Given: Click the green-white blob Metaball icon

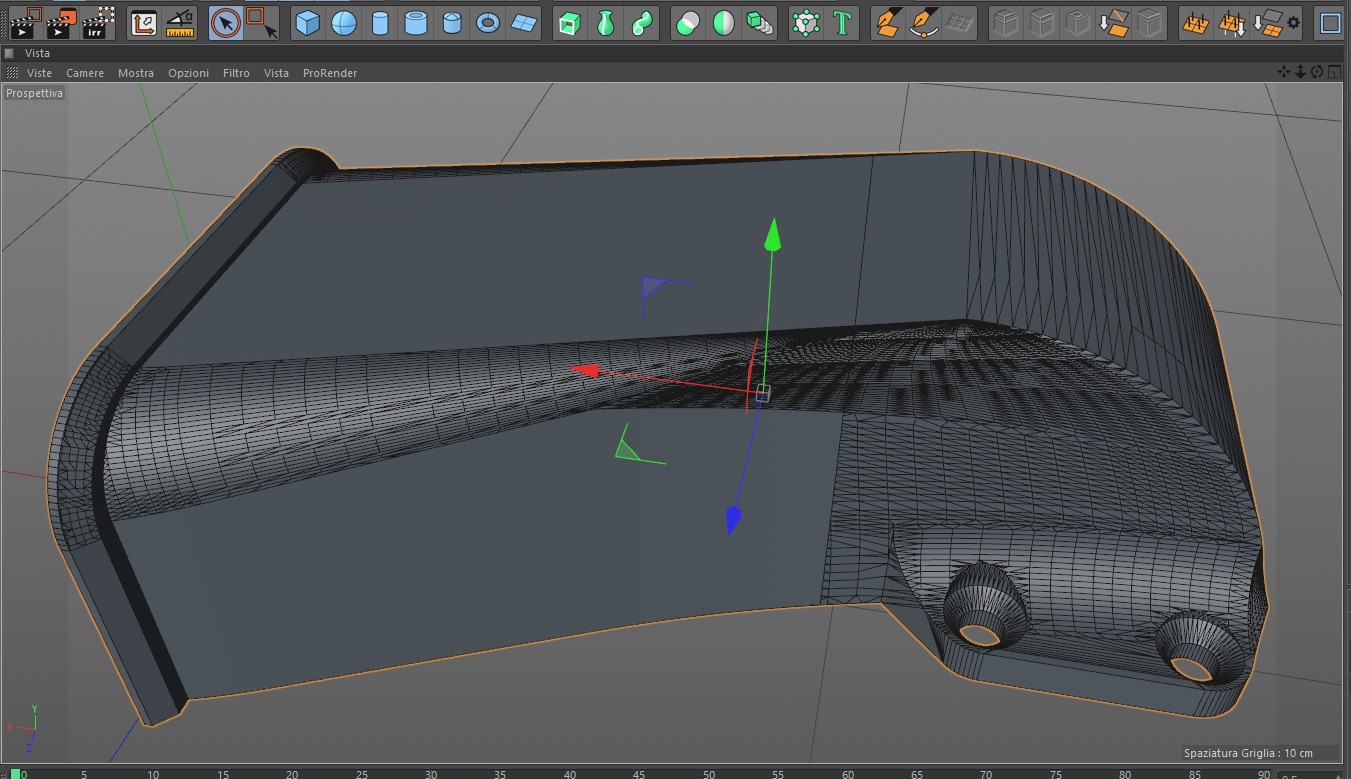Looking at the screenshot, I should pyautogui.click(x=687, y=23).
